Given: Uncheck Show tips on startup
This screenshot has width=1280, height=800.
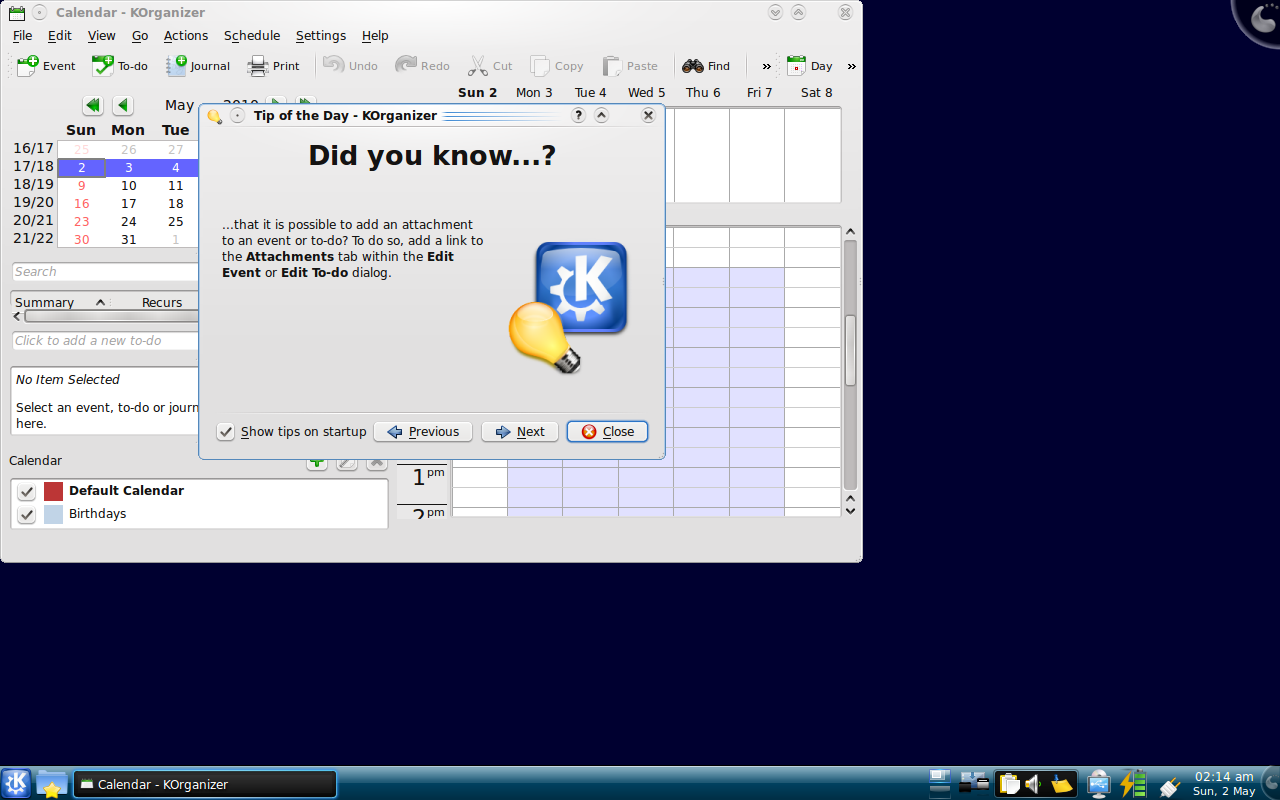Looking at the screenshot, I should [226, 432].
